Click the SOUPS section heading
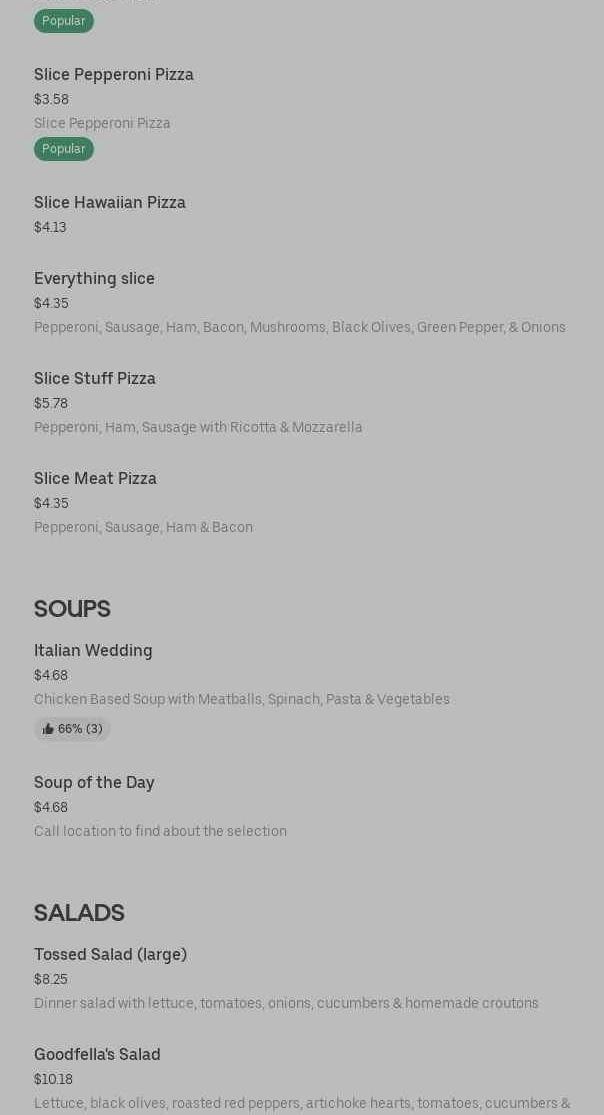 pos(72,609)
